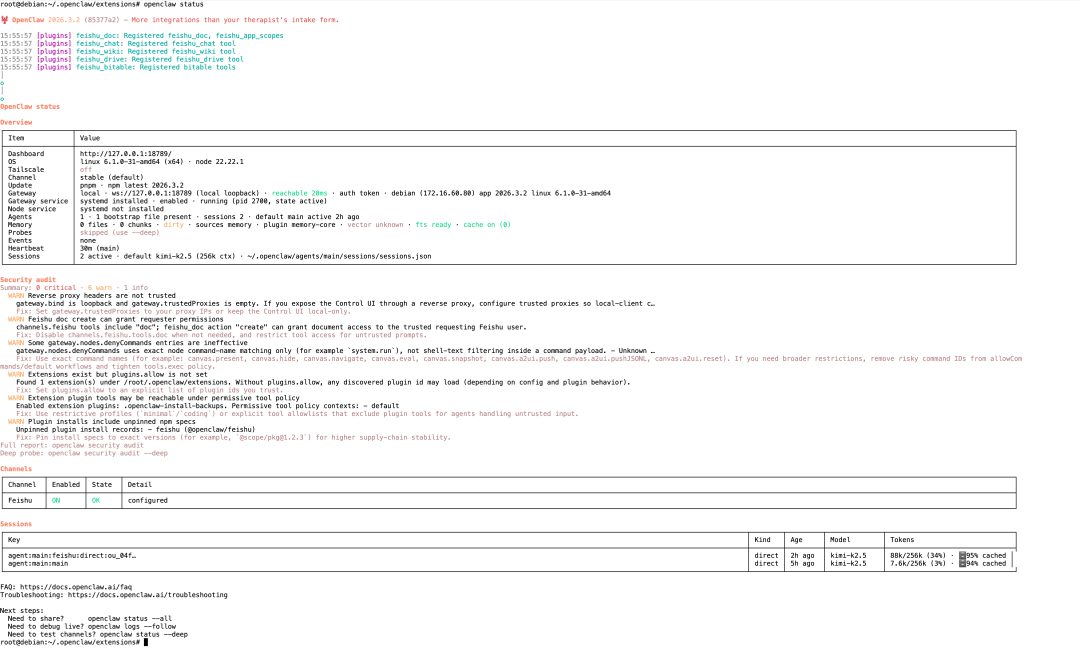Click the 'Summary: 0 critical' audit text
Image resolution: width=1080 pixels, height=649 pixels.
coord(38,288)
